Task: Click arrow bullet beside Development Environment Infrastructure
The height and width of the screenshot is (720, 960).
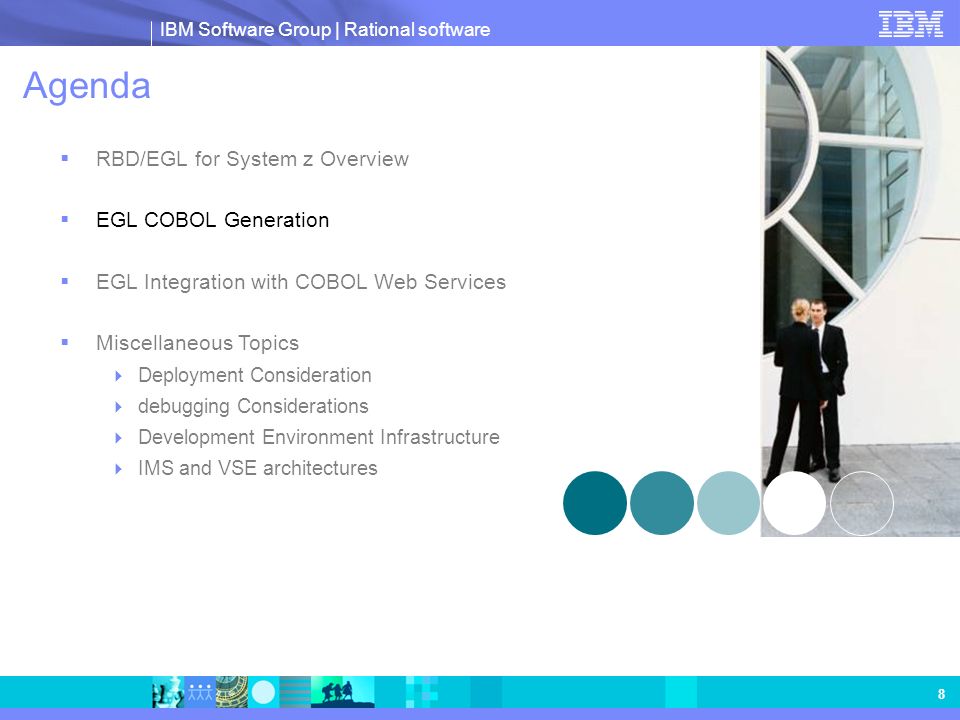Action: coord(119,438)
